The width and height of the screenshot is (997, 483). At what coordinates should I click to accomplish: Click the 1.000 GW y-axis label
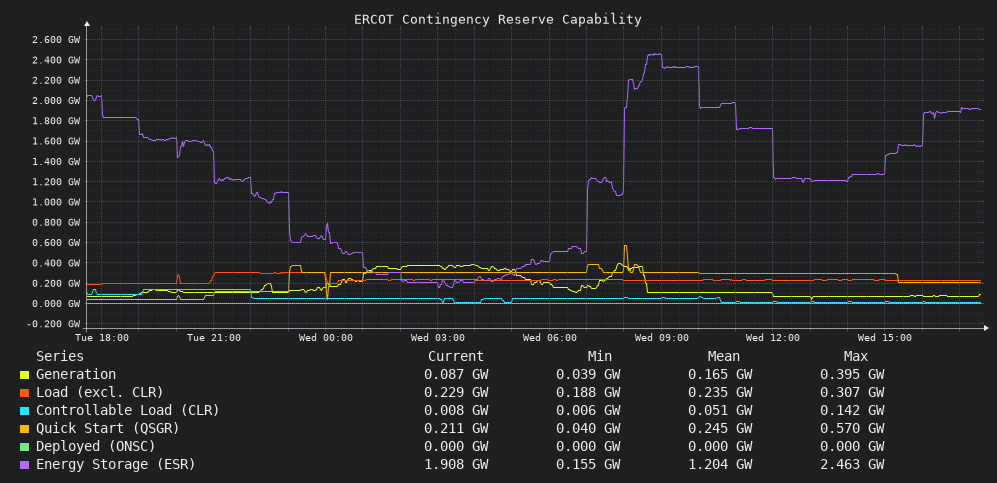point(56,202)
